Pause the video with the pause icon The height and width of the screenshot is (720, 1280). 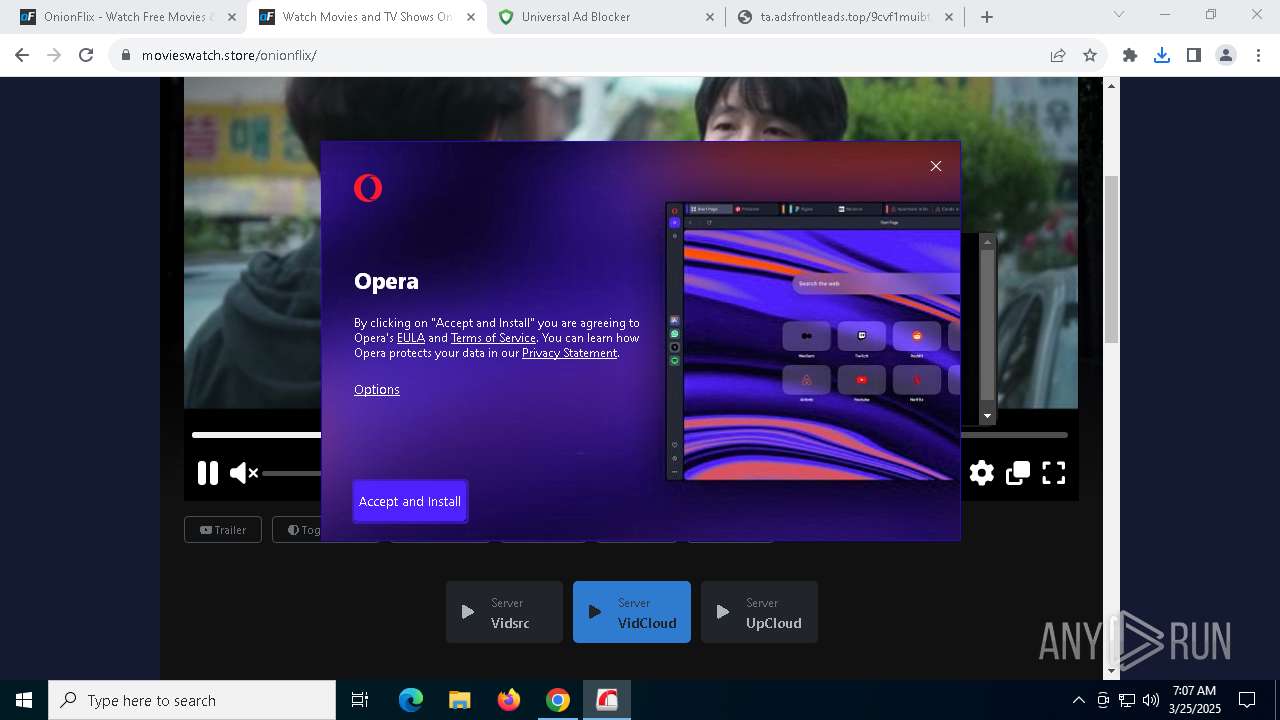tap(208, 473)
